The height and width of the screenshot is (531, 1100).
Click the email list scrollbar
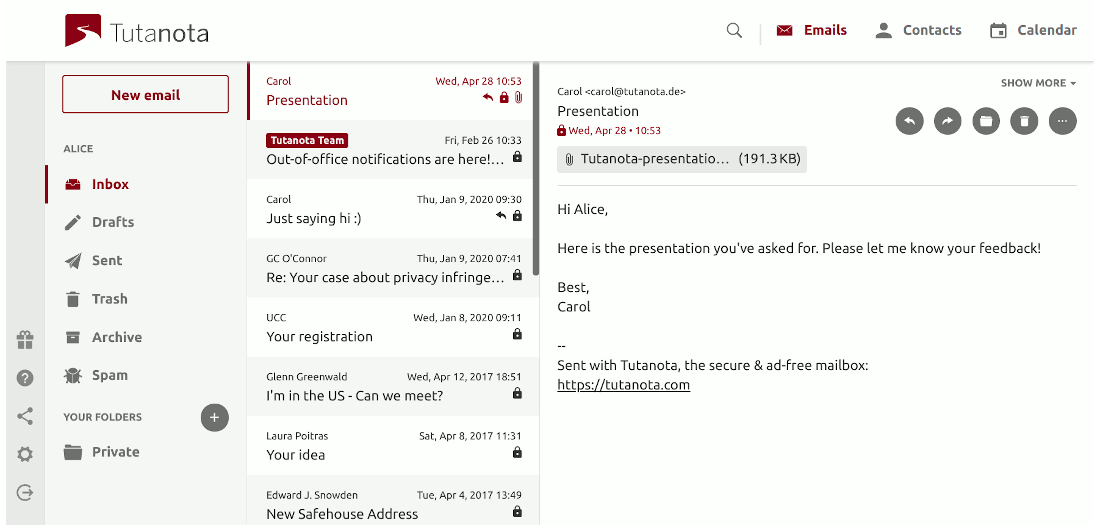pos(536,170)
